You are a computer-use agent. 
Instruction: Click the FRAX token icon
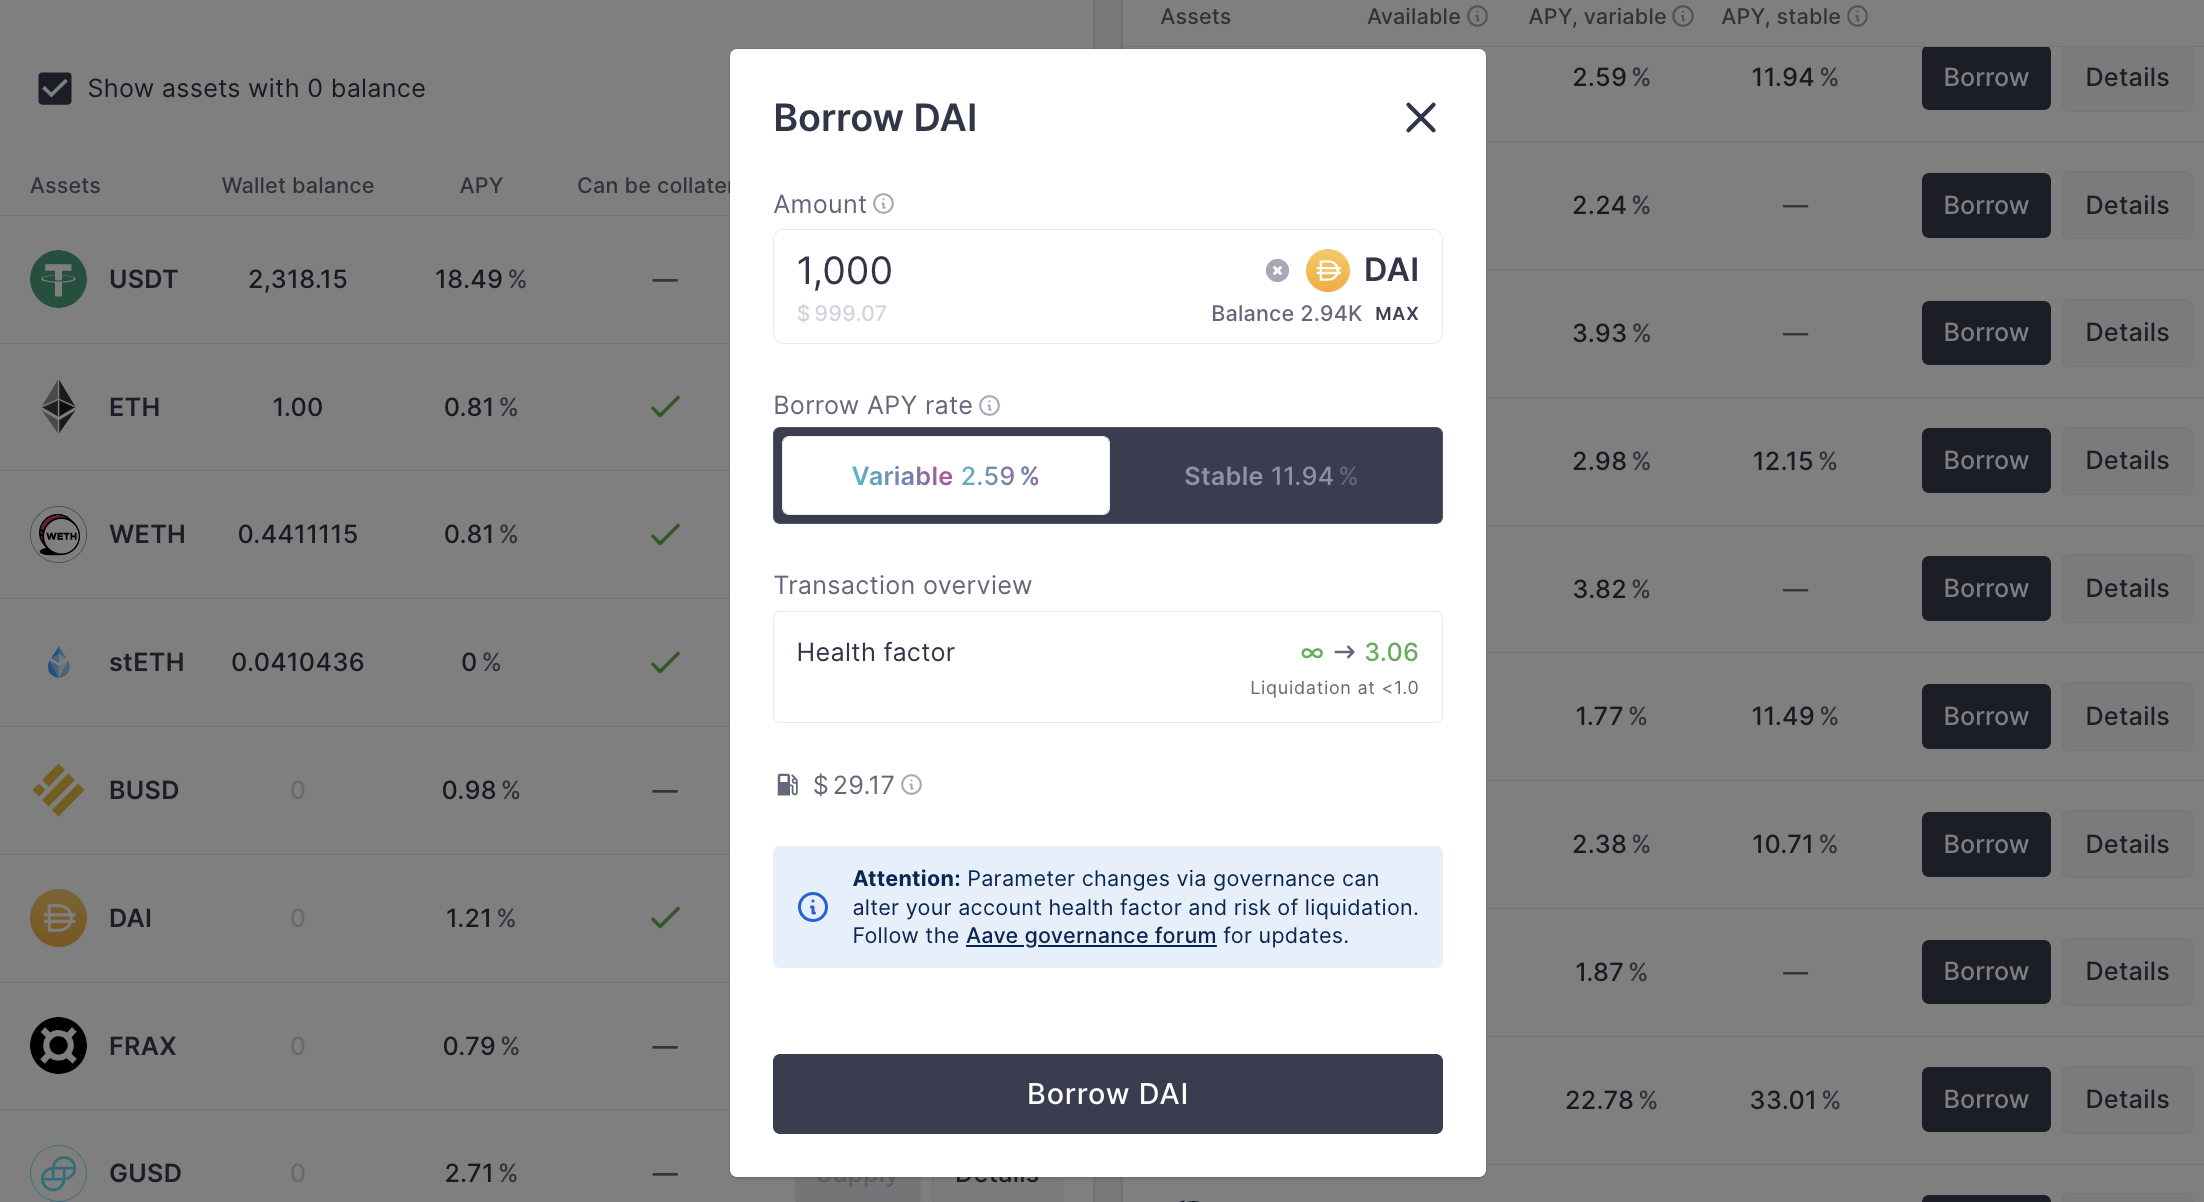58,1045
